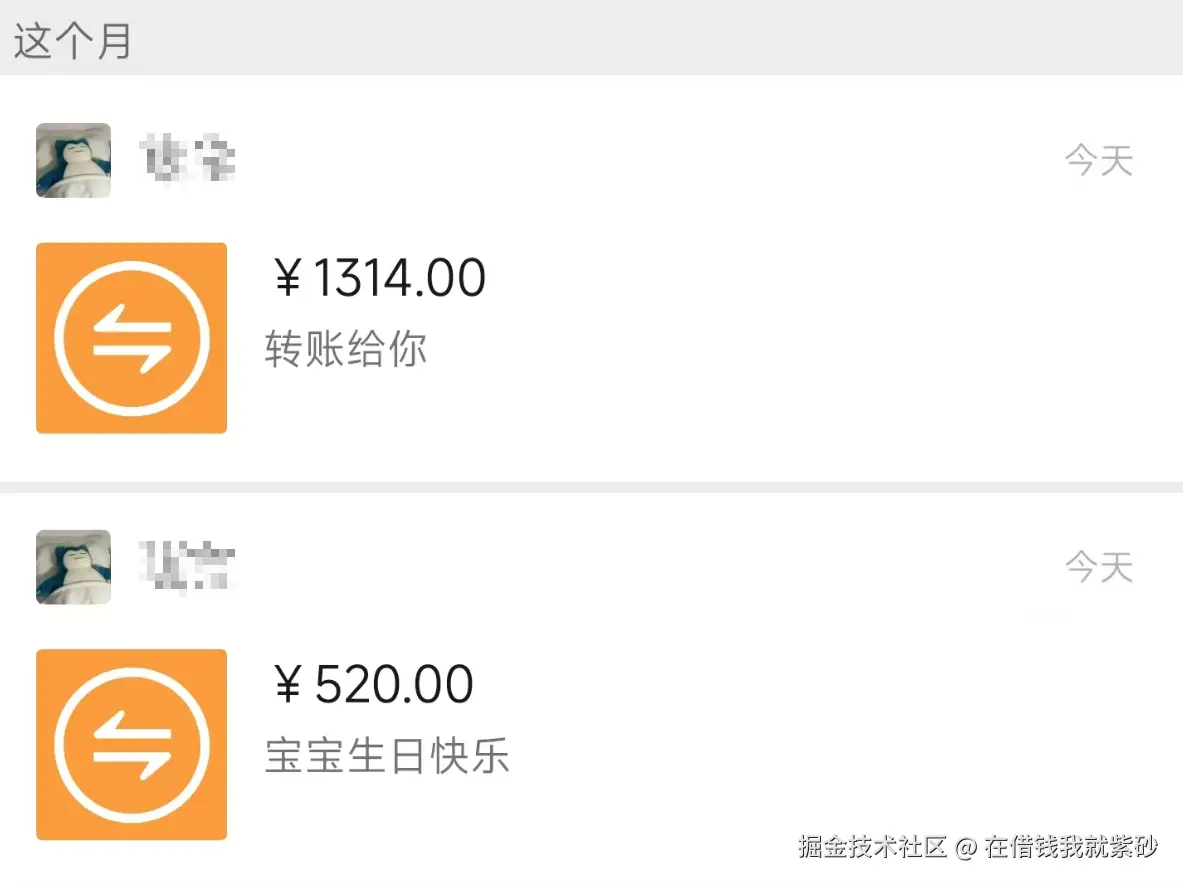Select the Snorlax avatar of the second contact

[x=73, y=567]
